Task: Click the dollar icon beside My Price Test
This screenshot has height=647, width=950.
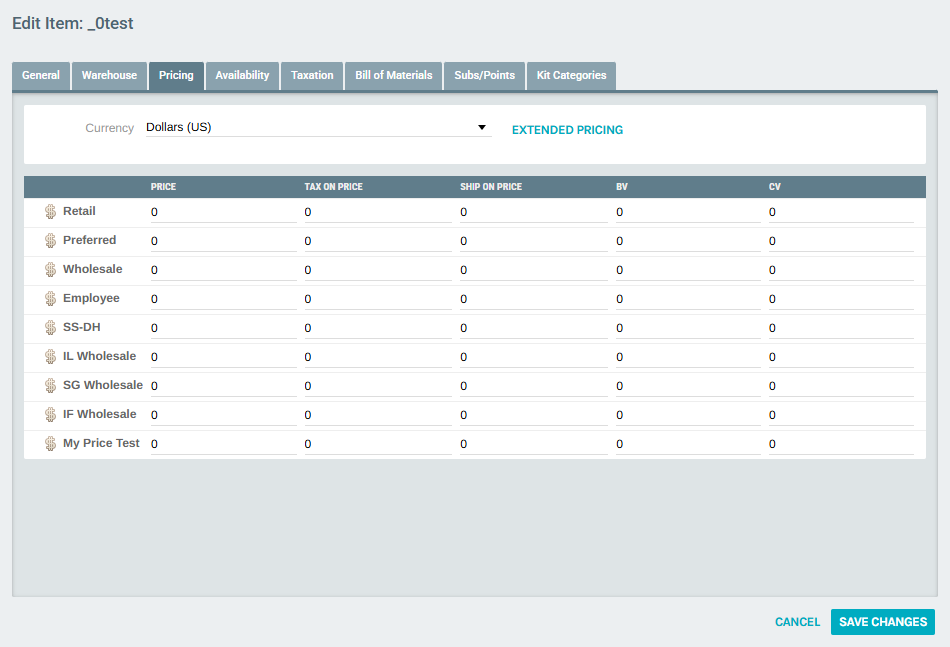Action: pyautogui.click(x=50, y=444)
